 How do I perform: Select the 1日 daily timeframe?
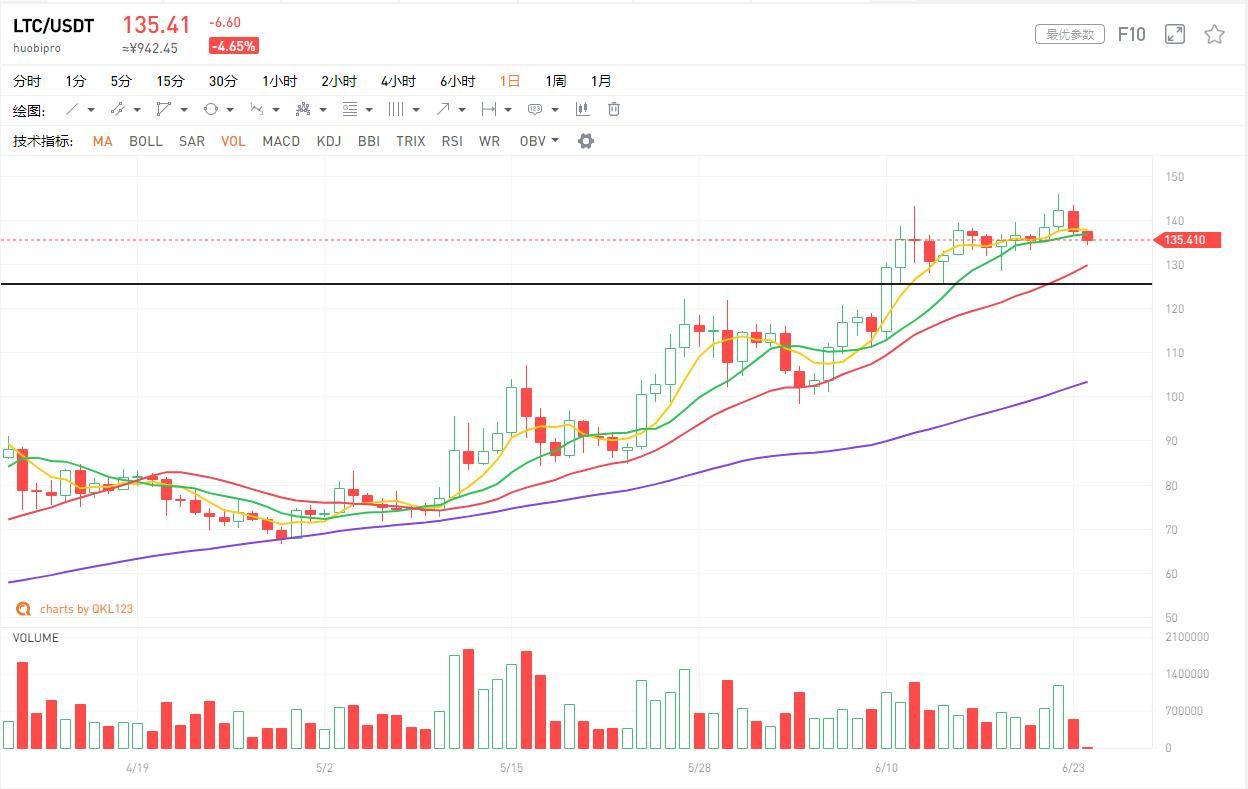[510, 81]
